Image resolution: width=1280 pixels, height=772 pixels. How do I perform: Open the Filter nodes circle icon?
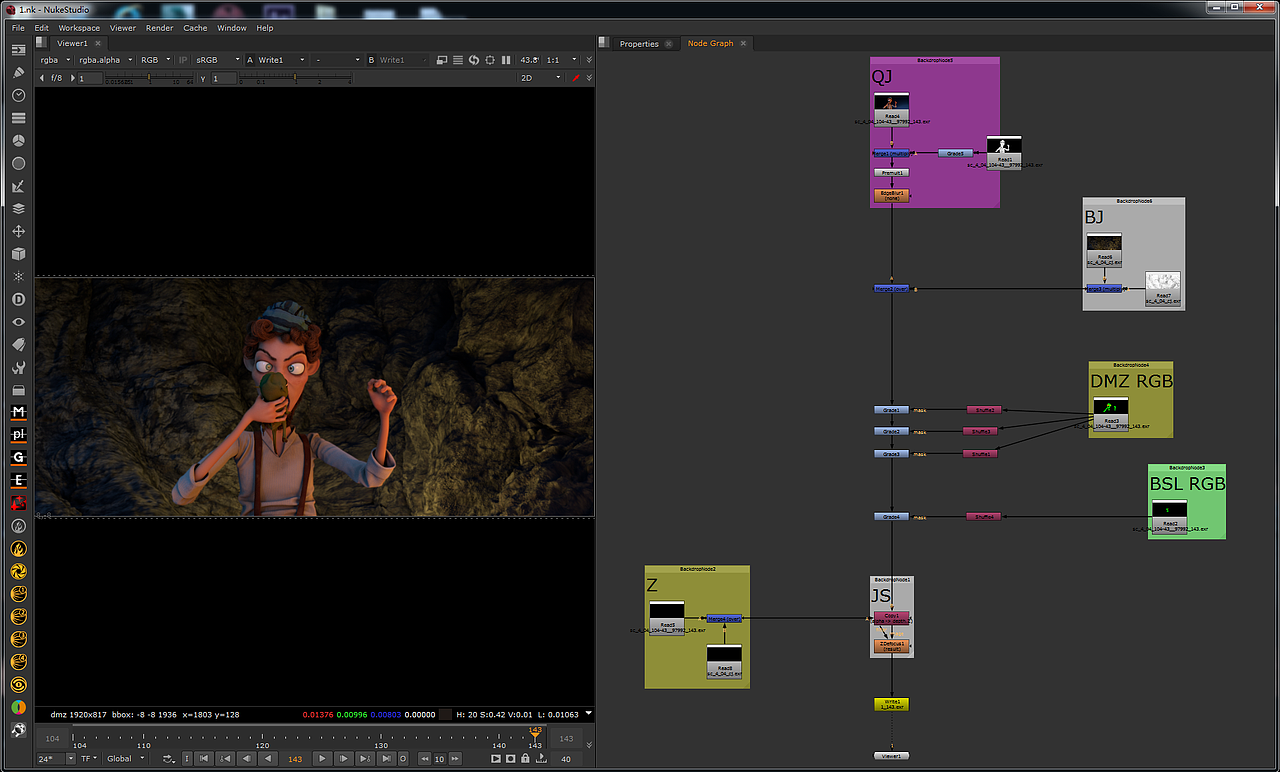coord(18,163)
